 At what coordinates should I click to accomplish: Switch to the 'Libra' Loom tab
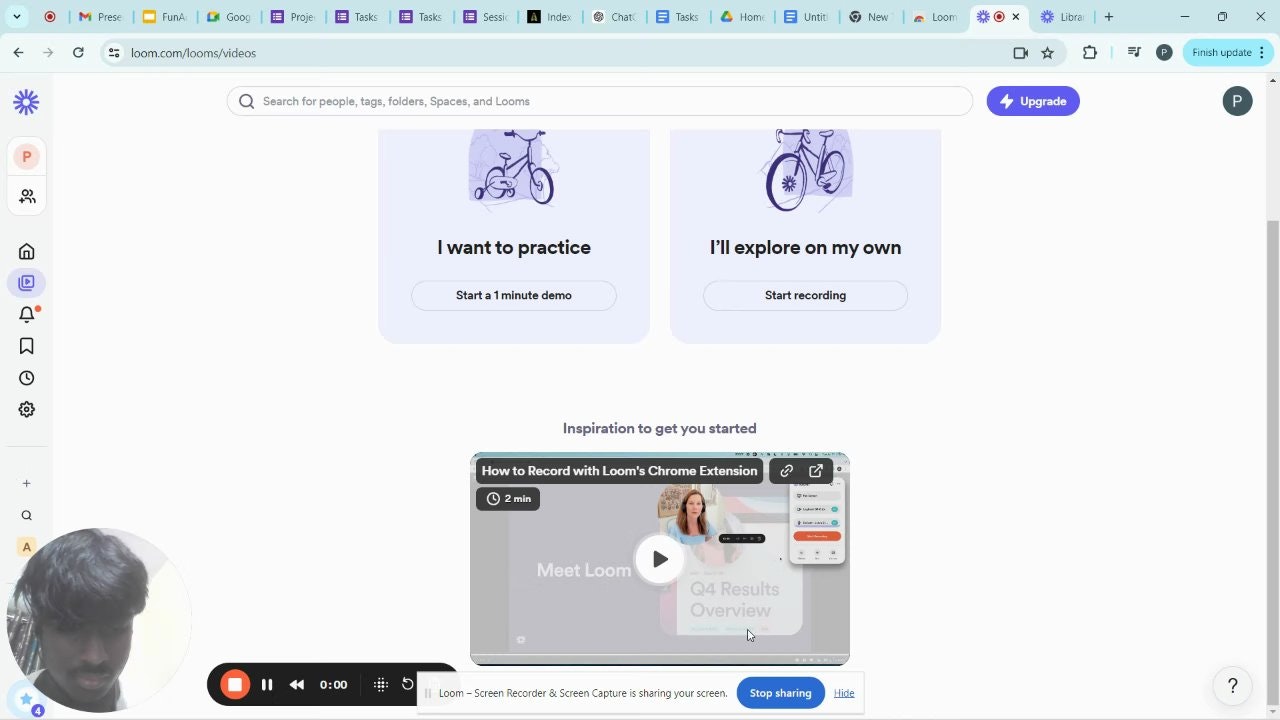1062,17
